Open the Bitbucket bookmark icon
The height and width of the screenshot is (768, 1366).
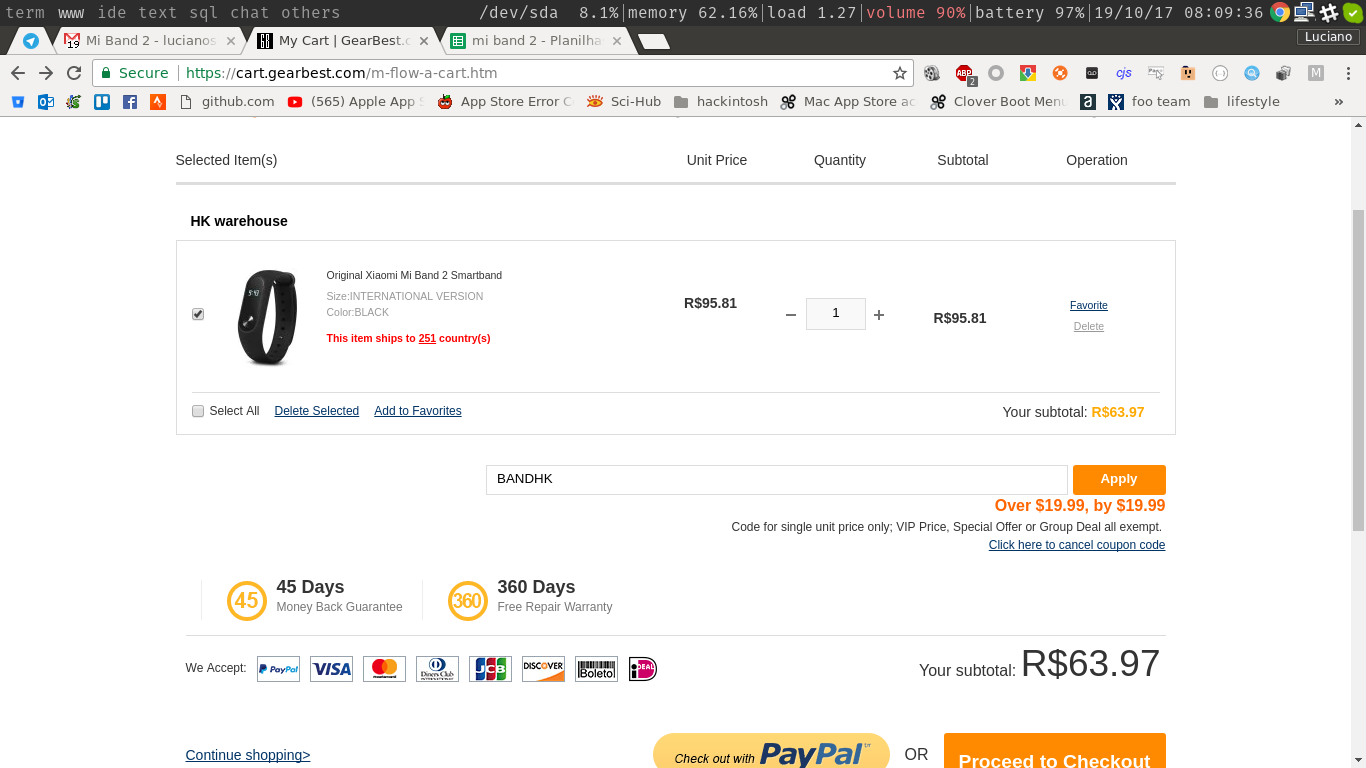point(18,101)
